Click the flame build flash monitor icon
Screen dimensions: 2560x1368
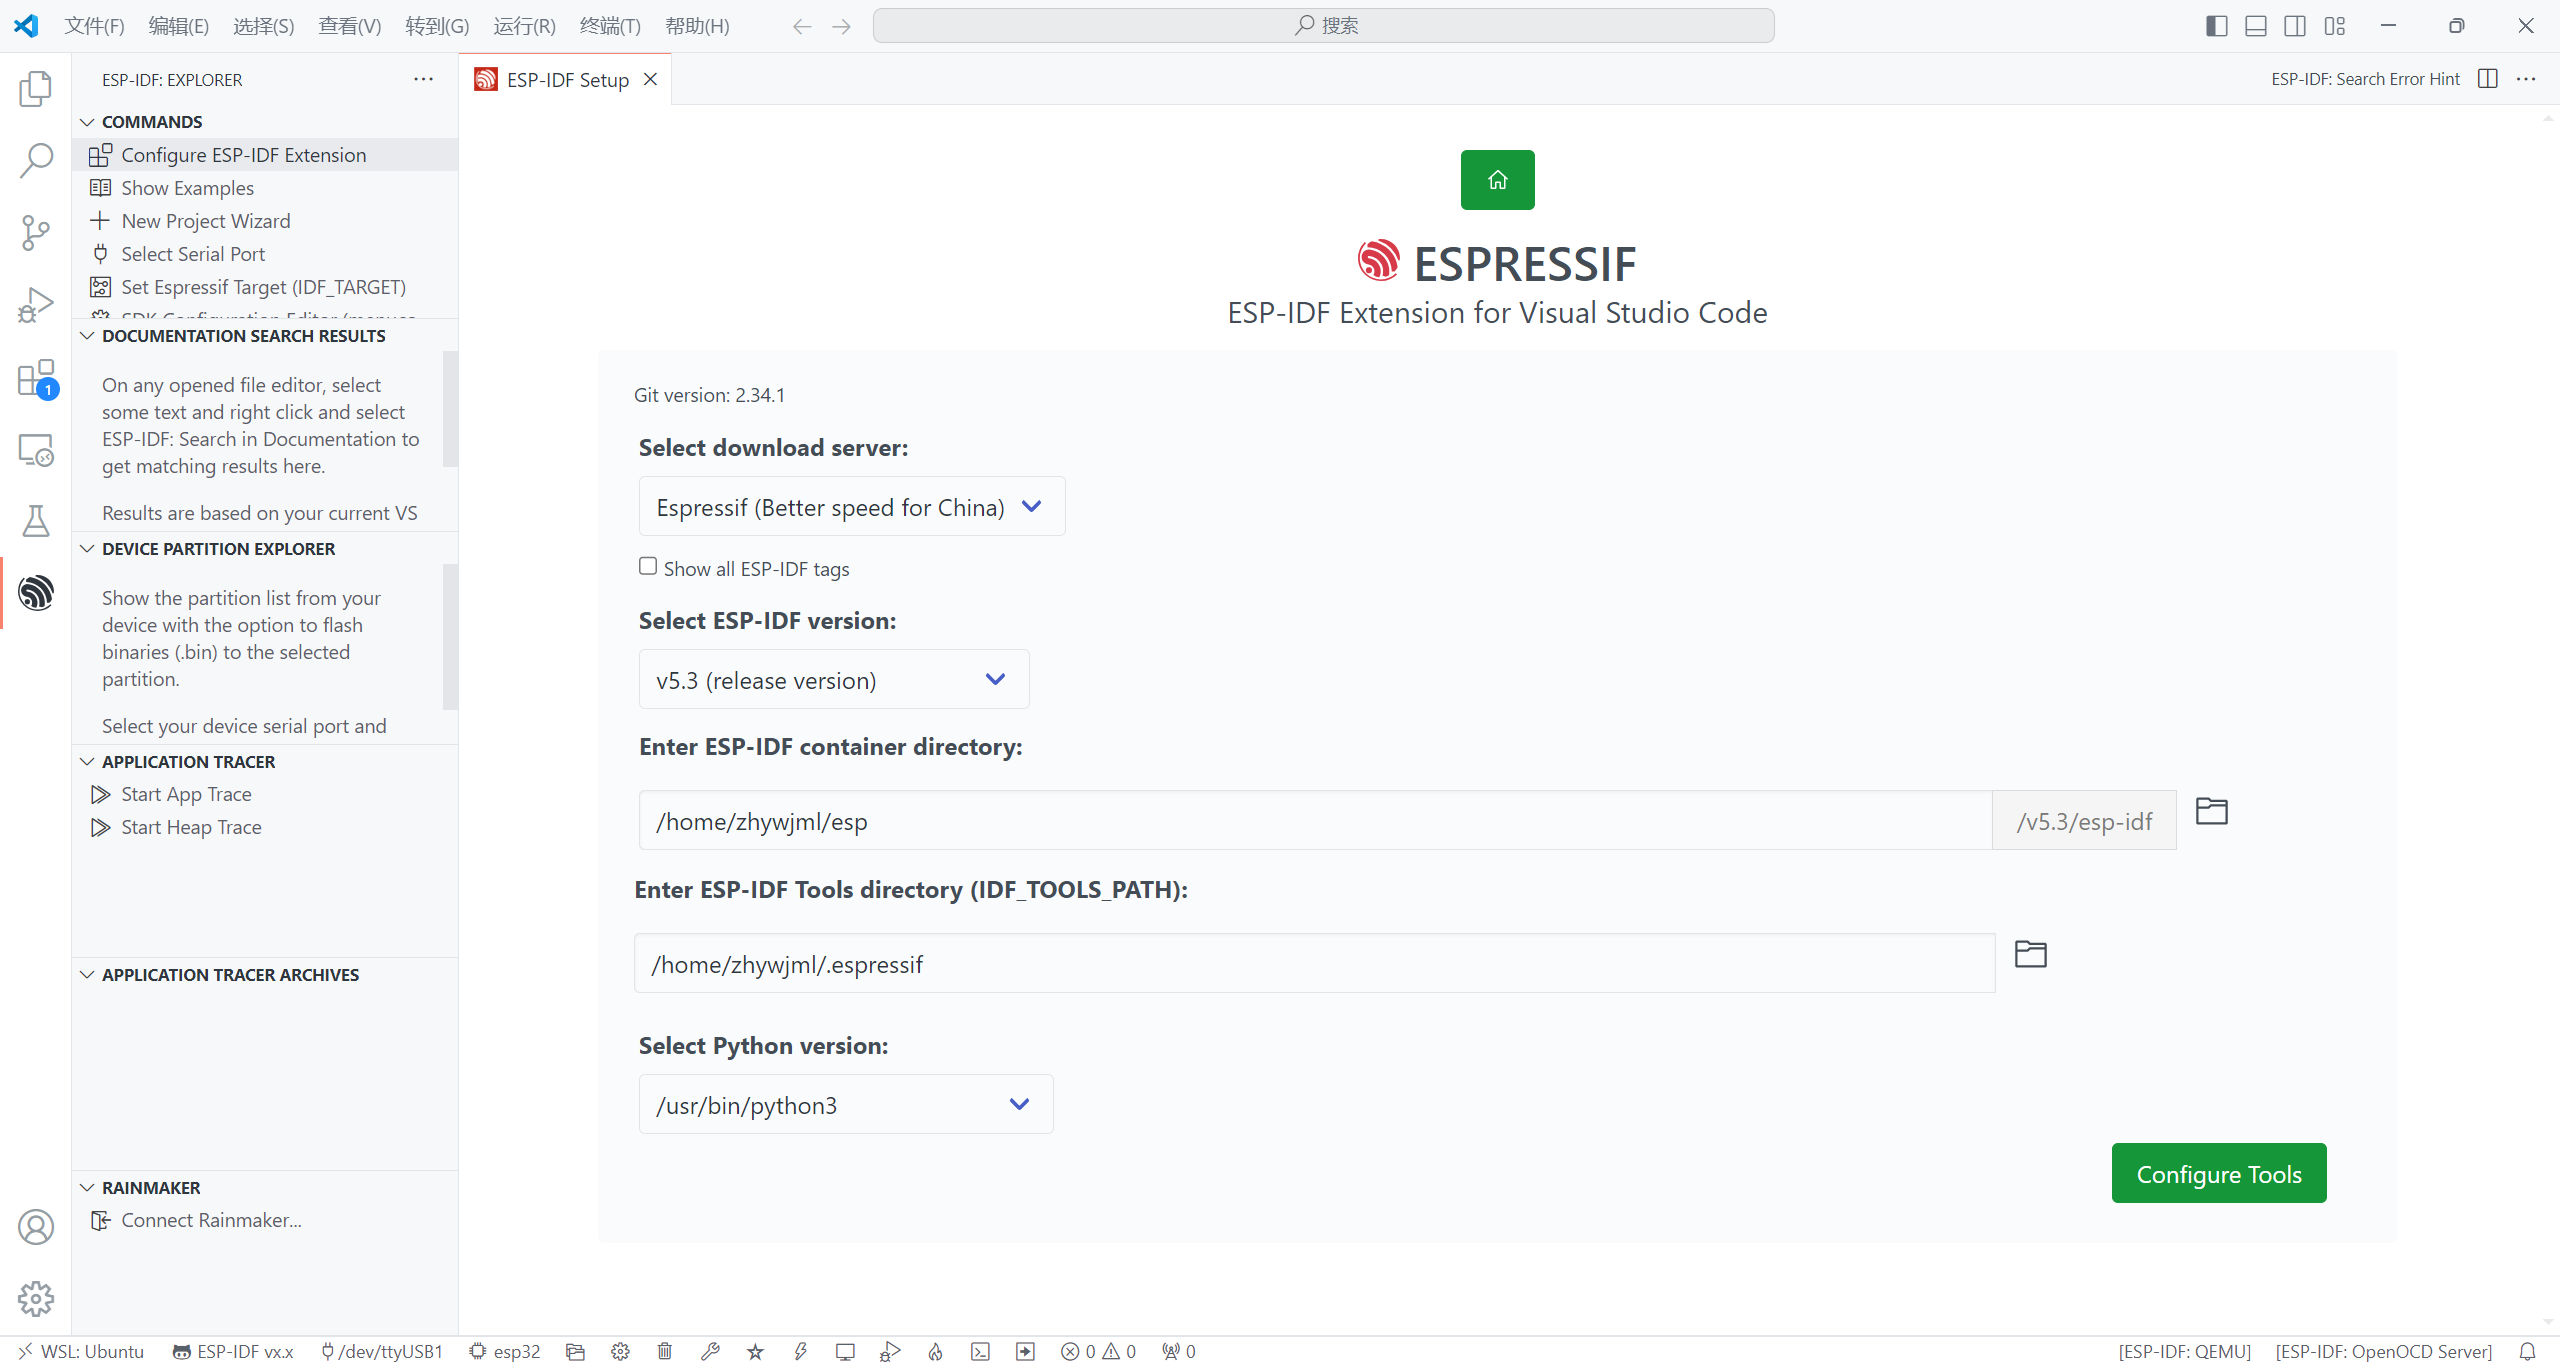(x=935, y=1352)
